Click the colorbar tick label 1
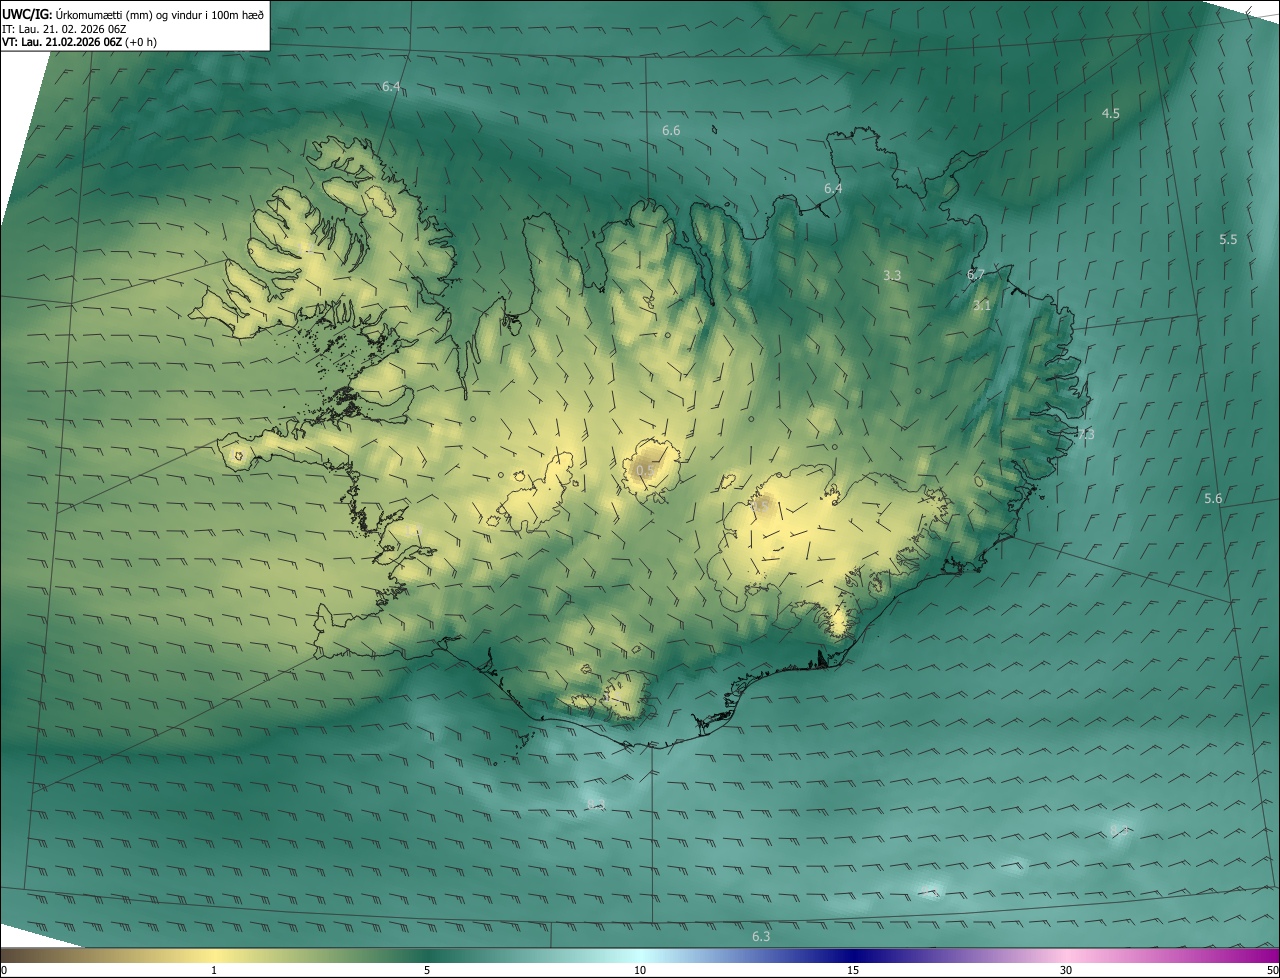The height and width of the screenshot is (978, 1280). (x=214, y=970)
